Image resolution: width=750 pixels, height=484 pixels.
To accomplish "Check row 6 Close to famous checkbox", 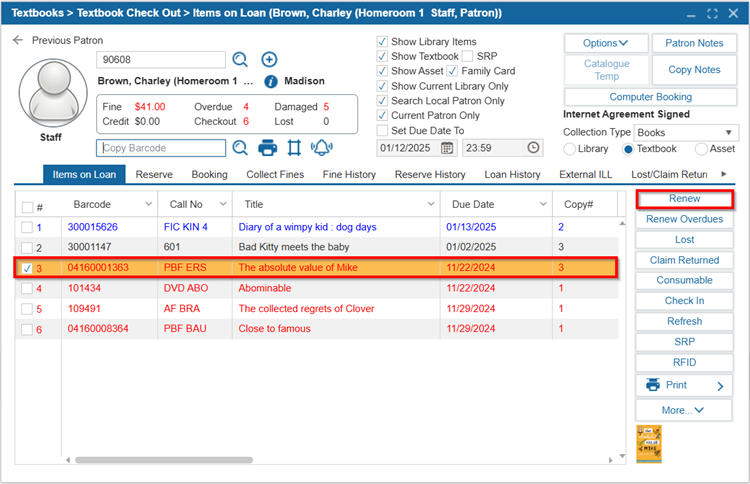I will [x=27, y=330].
